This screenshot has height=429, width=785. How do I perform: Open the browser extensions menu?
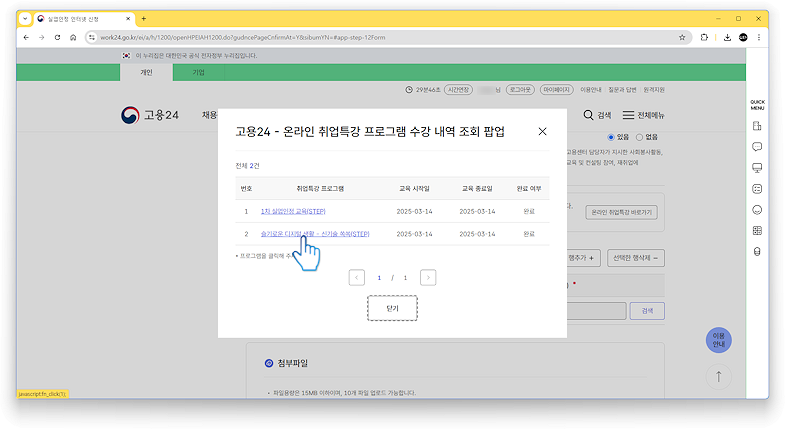pyautogui.click(x=704, y=37)
